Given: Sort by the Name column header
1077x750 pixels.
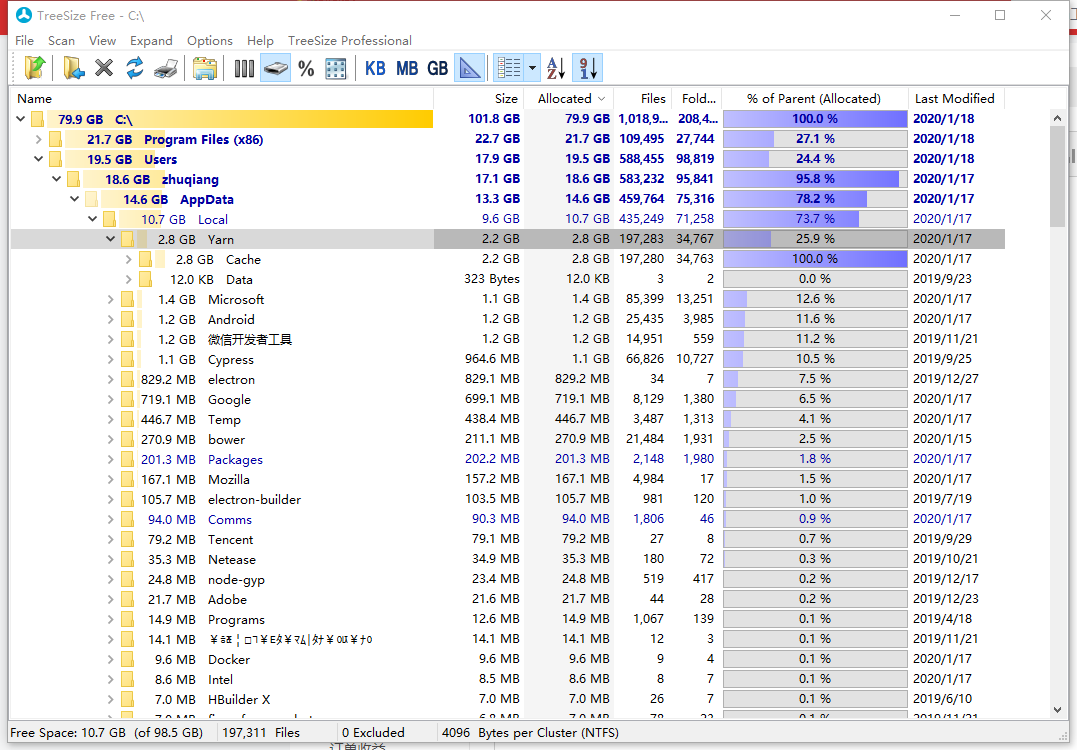Looking at the screenshot, I should (x=222, y=98).
